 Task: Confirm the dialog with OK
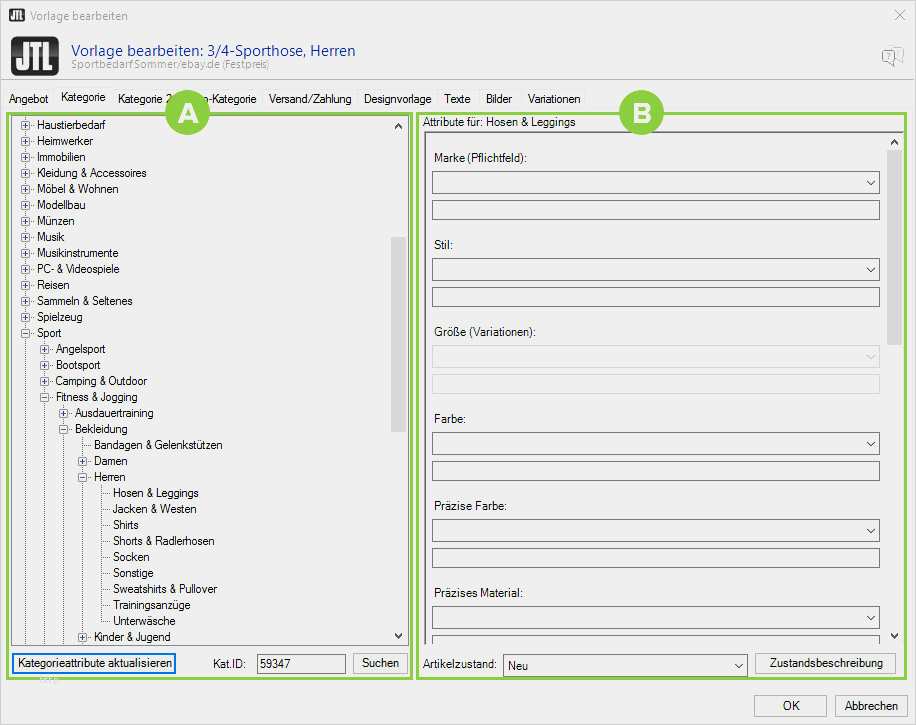tap(791, 705)
